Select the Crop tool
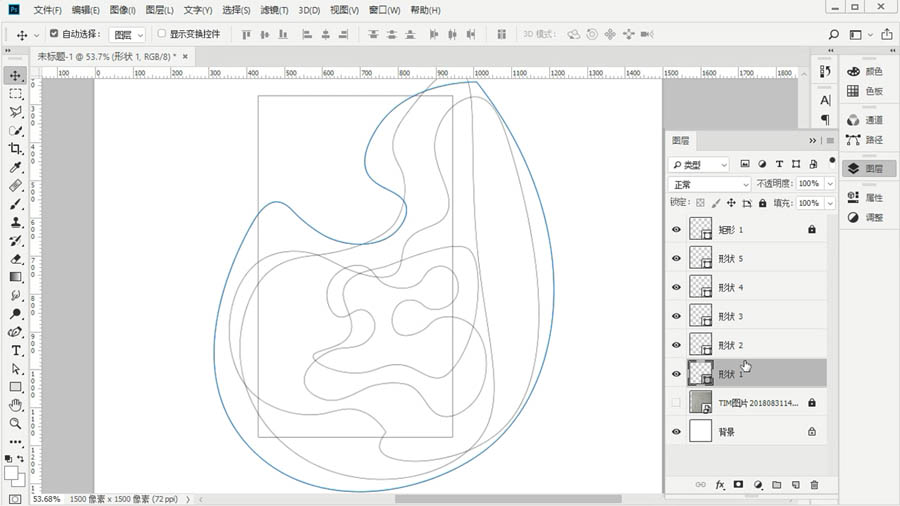Viewport: 900px width, 506px height. [16, 149]
